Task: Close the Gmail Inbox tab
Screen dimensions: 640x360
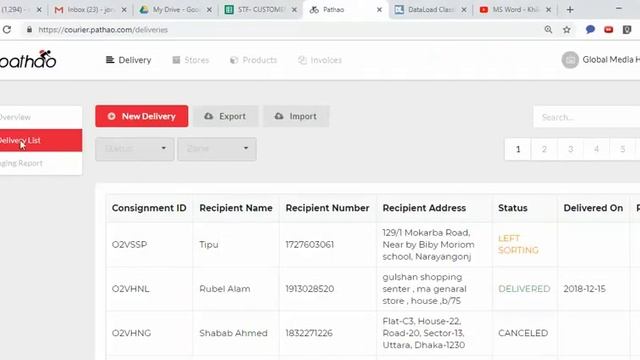Action: 124,9
